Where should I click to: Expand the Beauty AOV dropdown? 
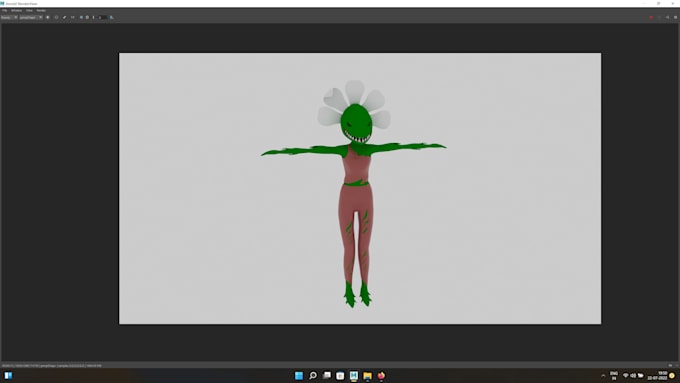9,17
